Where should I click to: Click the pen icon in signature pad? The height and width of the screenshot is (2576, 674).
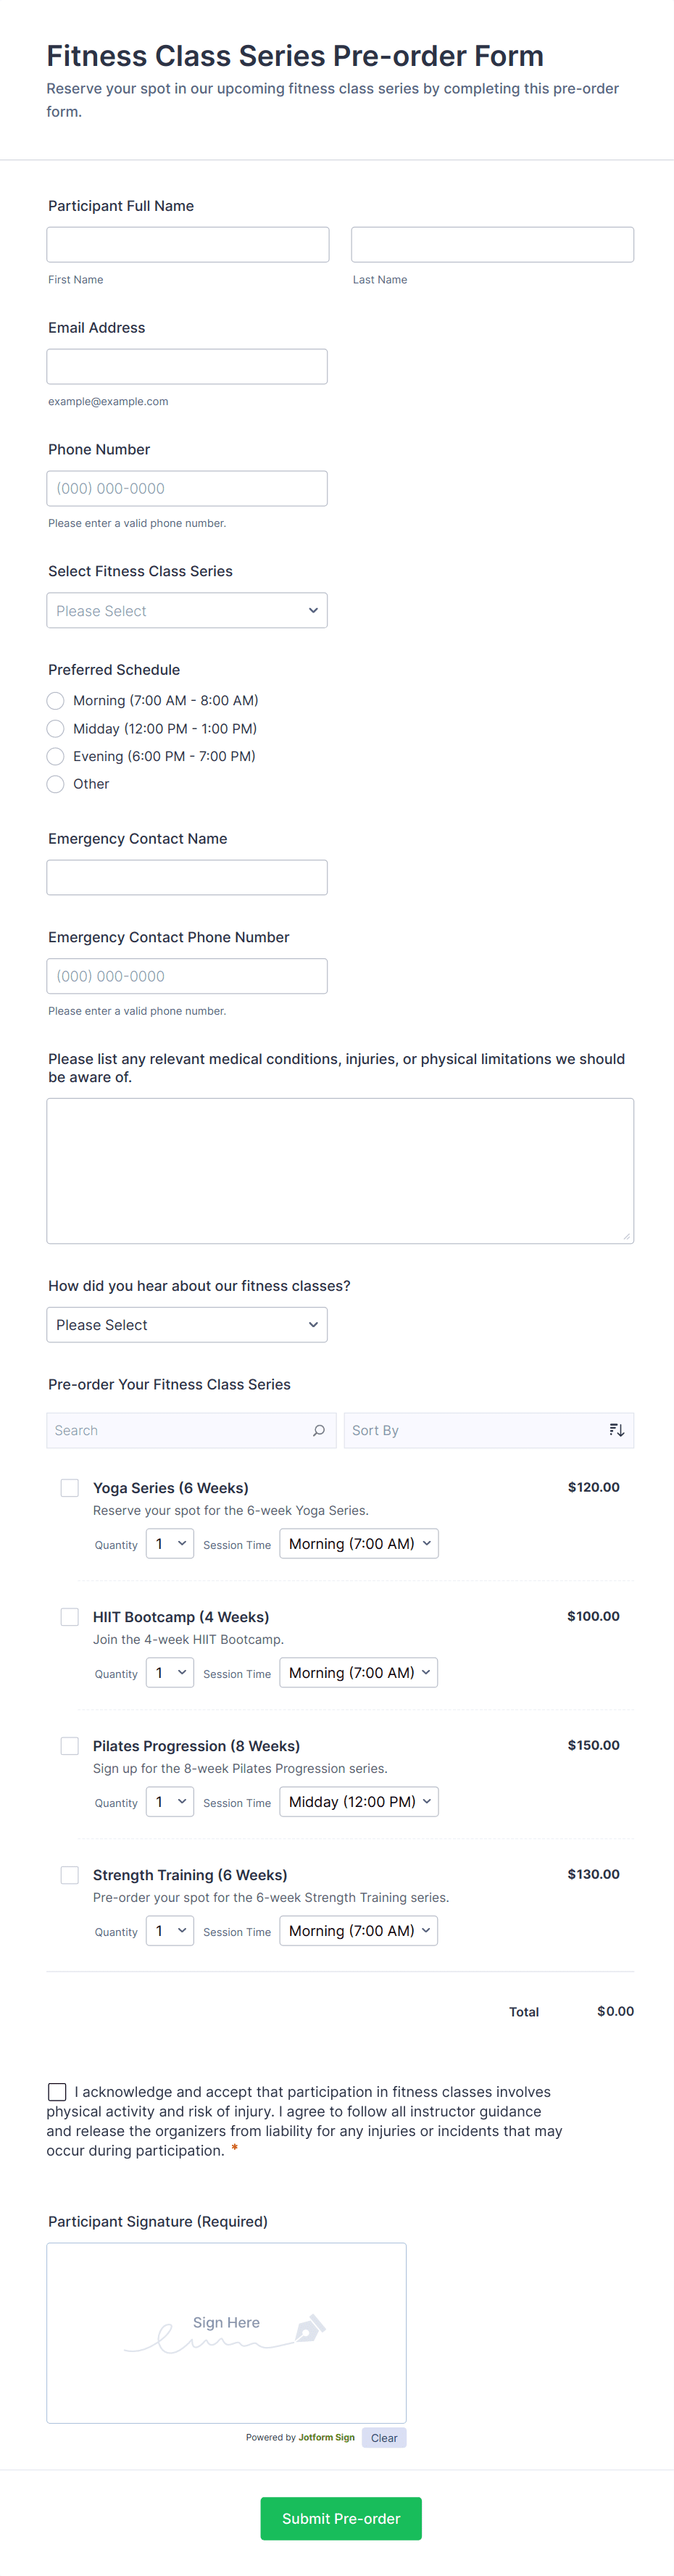pos(309,2329)
